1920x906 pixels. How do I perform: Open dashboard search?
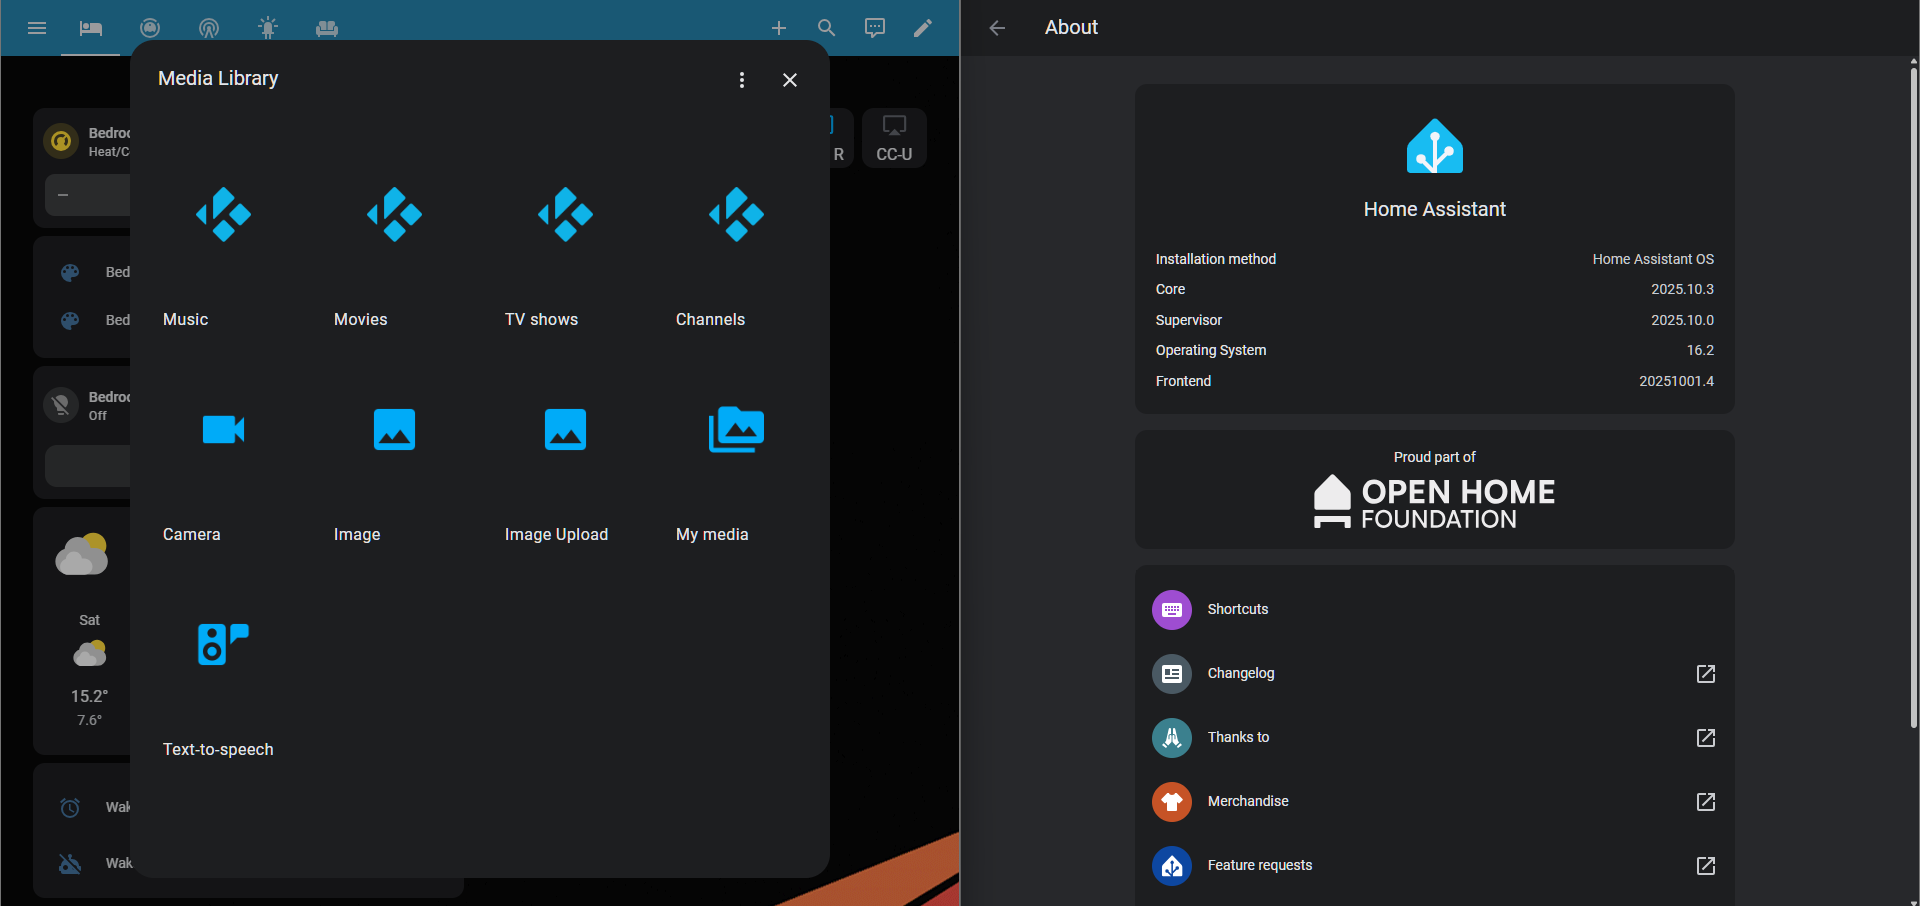pos(827,28)
